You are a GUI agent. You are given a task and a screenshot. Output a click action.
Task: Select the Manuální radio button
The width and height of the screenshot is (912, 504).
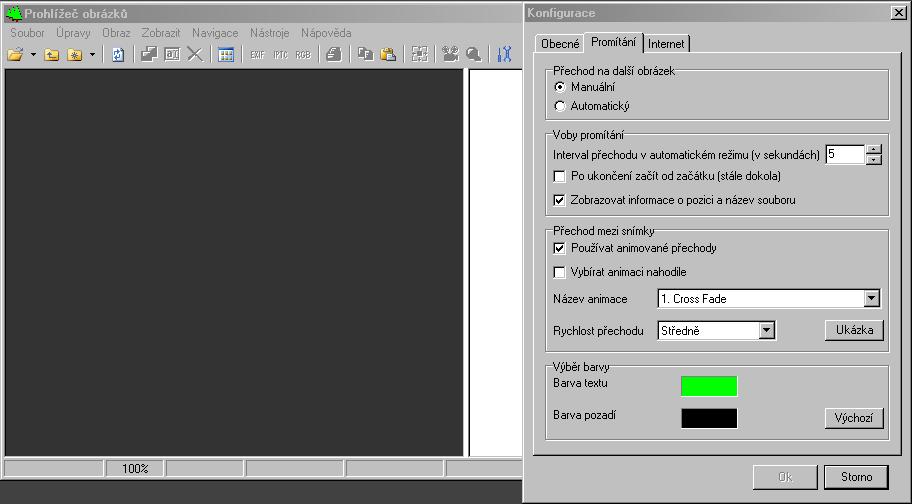[560, 87]
